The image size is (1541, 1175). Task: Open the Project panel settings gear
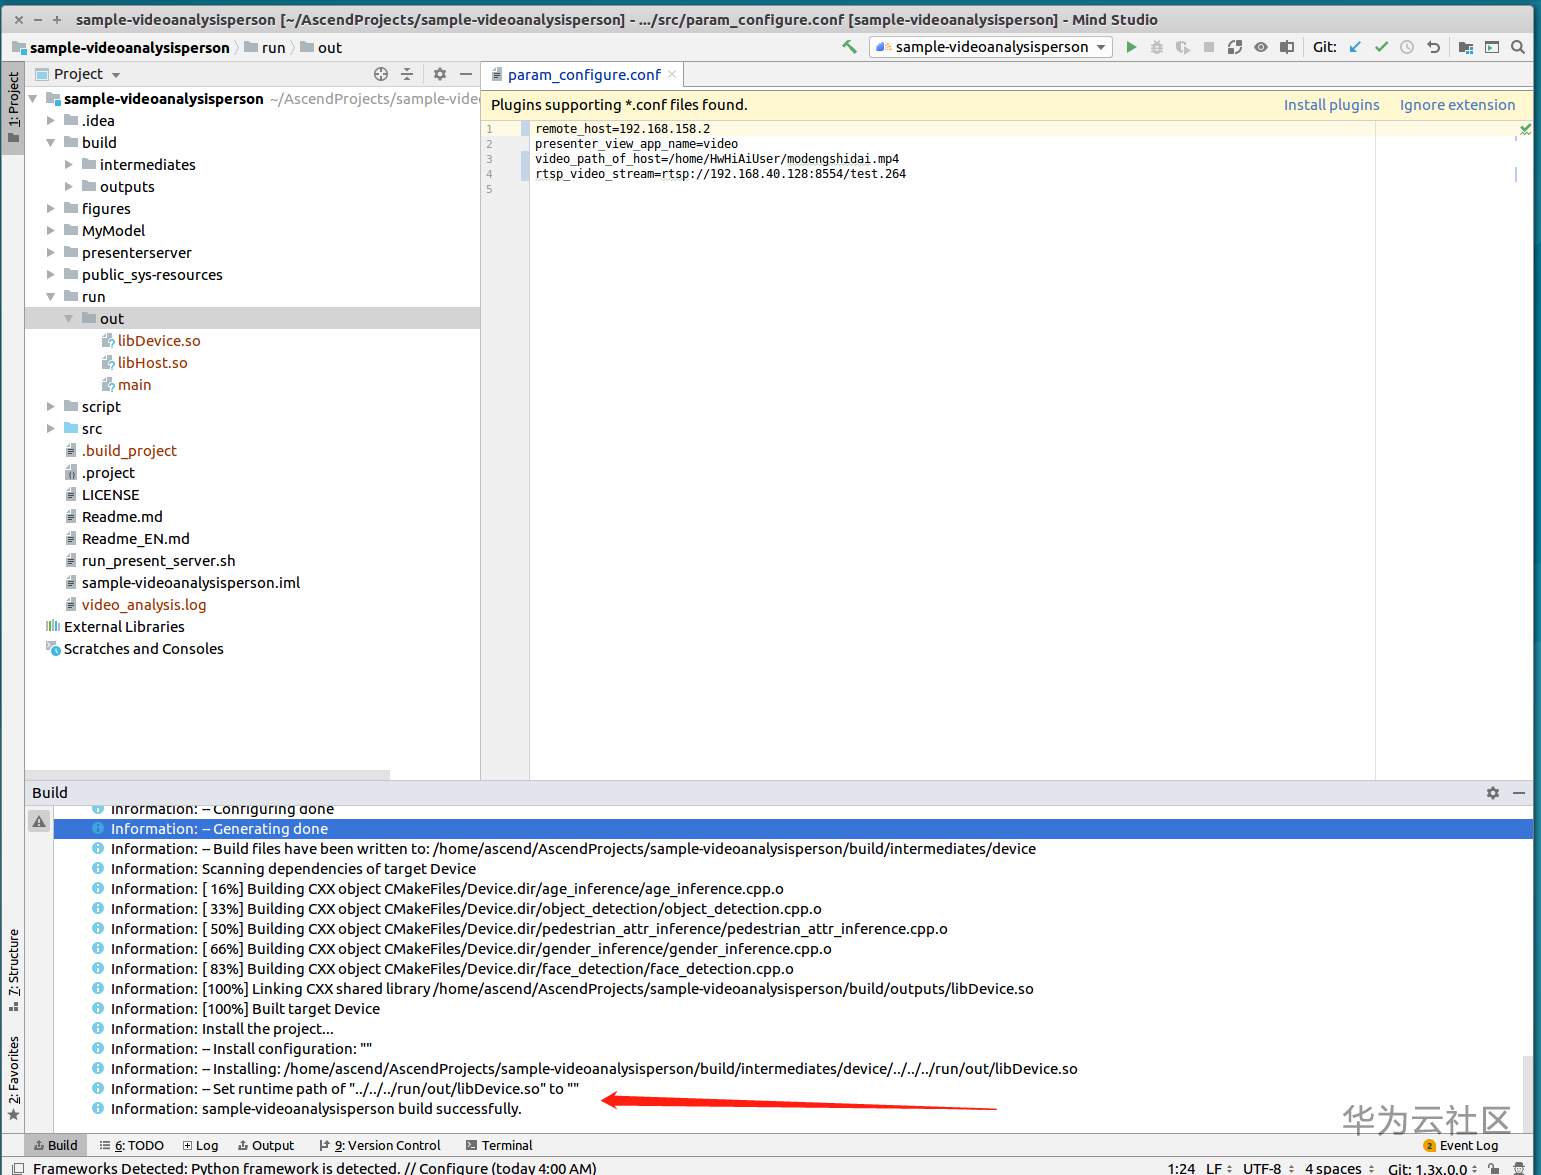tap(440, 74)
